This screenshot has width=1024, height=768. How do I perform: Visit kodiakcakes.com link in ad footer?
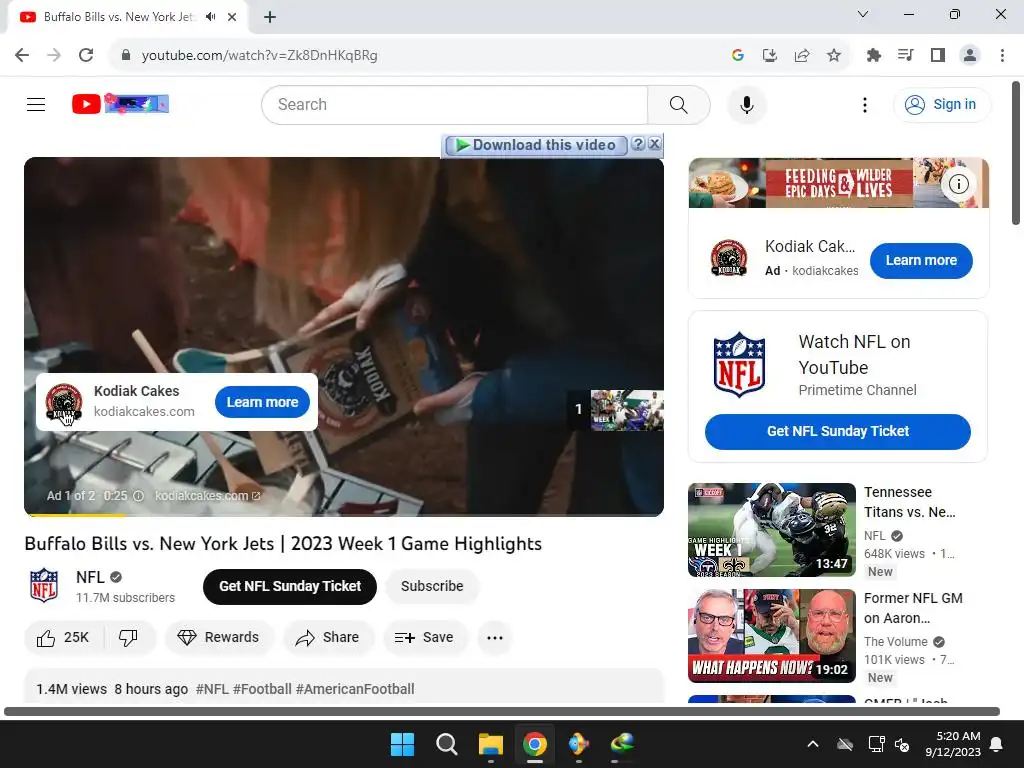coord(207,496)
